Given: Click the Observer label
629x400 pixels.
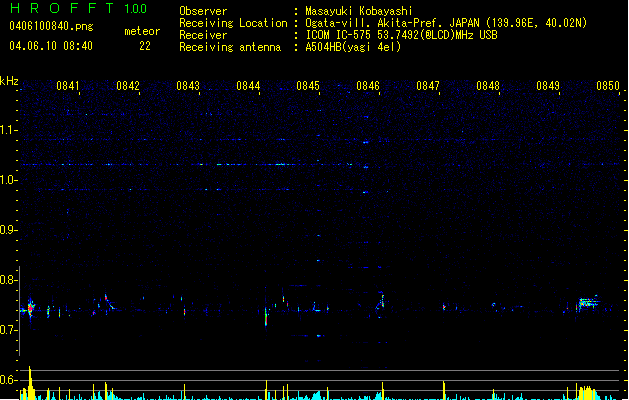Looking at the screenshot, I should 203,11.
